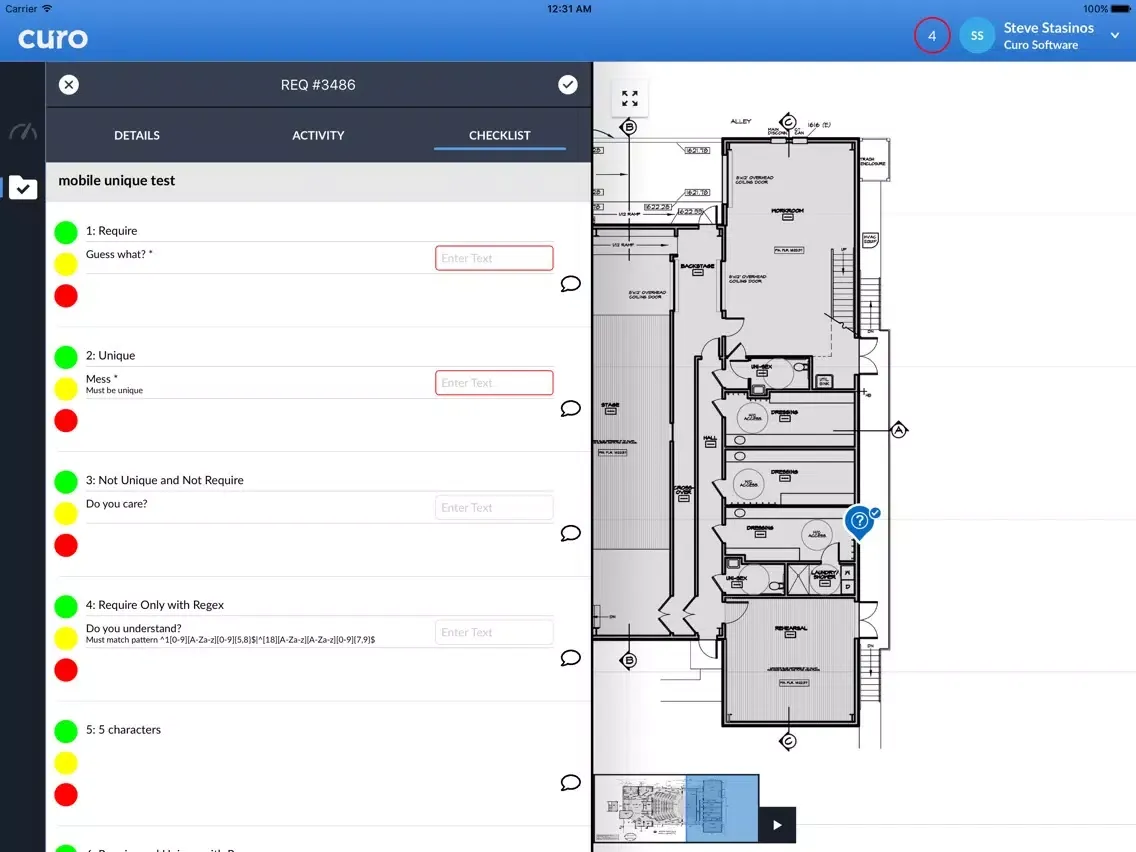
Task: Click the '5: 5 characters' label
Action: (x=123, y=730)
